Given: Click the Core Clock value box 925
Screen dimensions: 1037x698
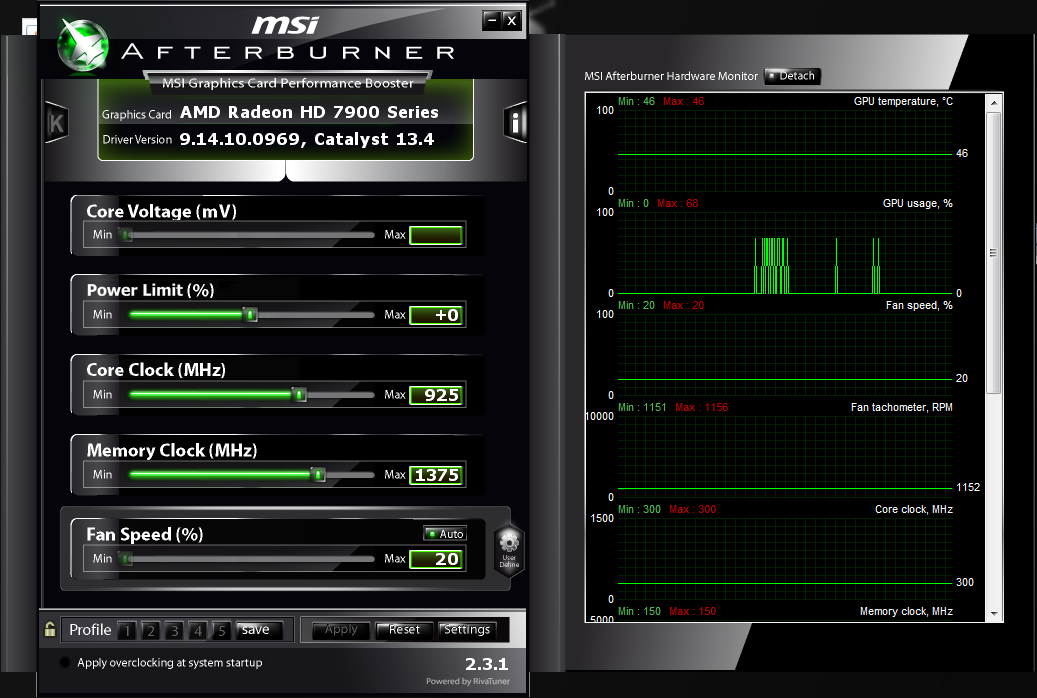Looking at the screenshot, I should click(x=437, y=395).
